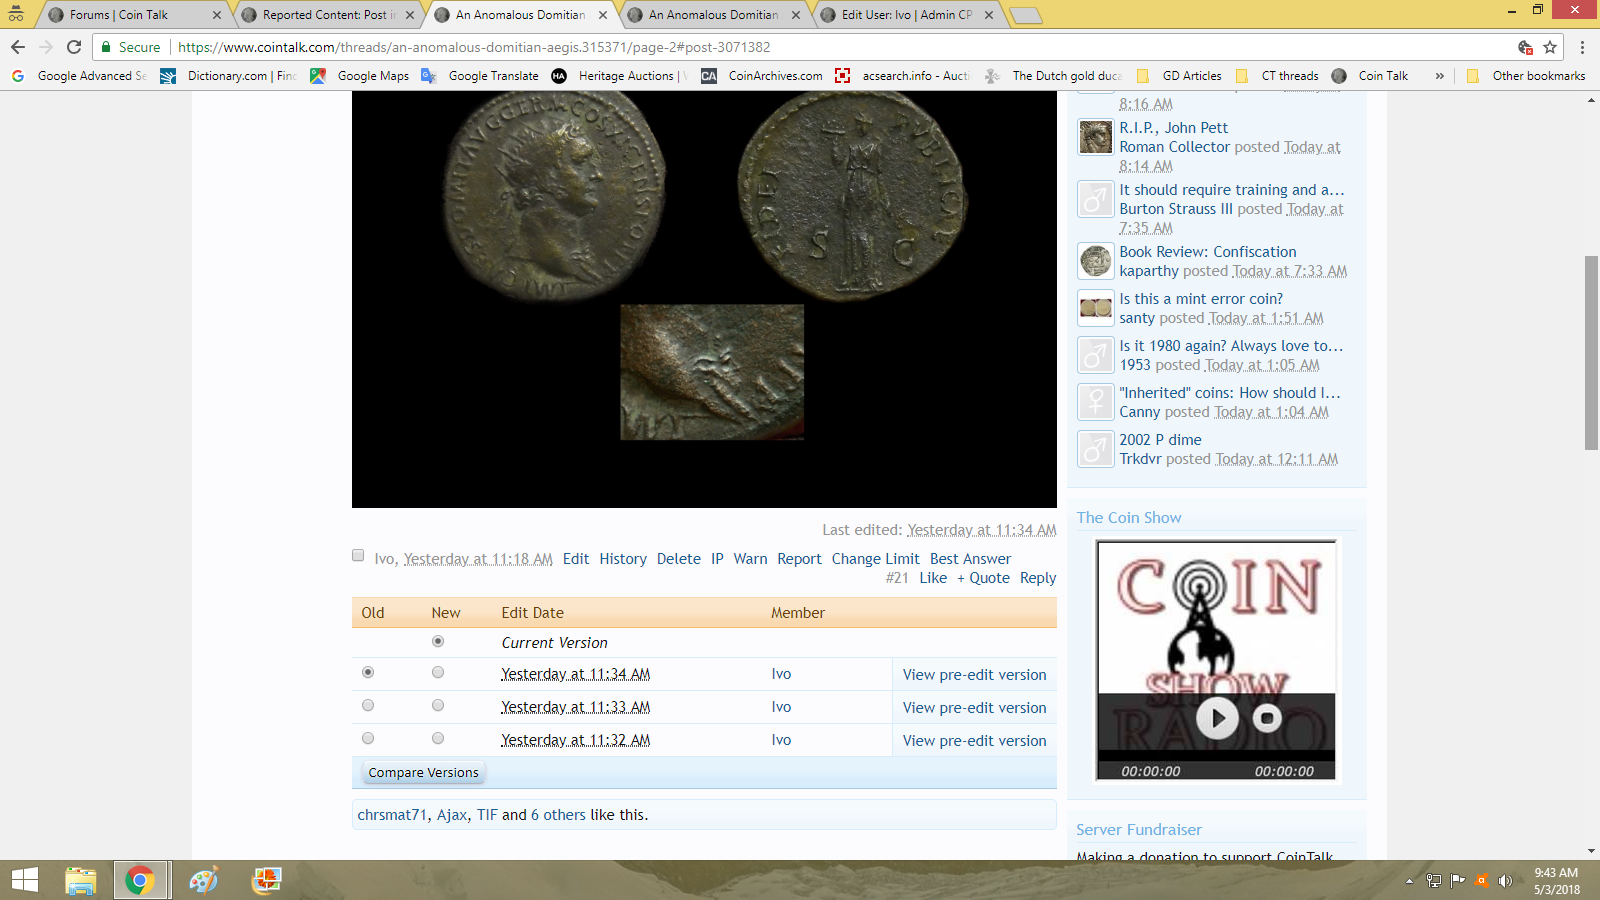
Task: Click the Warn link for Ivo's post
Action: pyautogui.click(x=750, y=559)
